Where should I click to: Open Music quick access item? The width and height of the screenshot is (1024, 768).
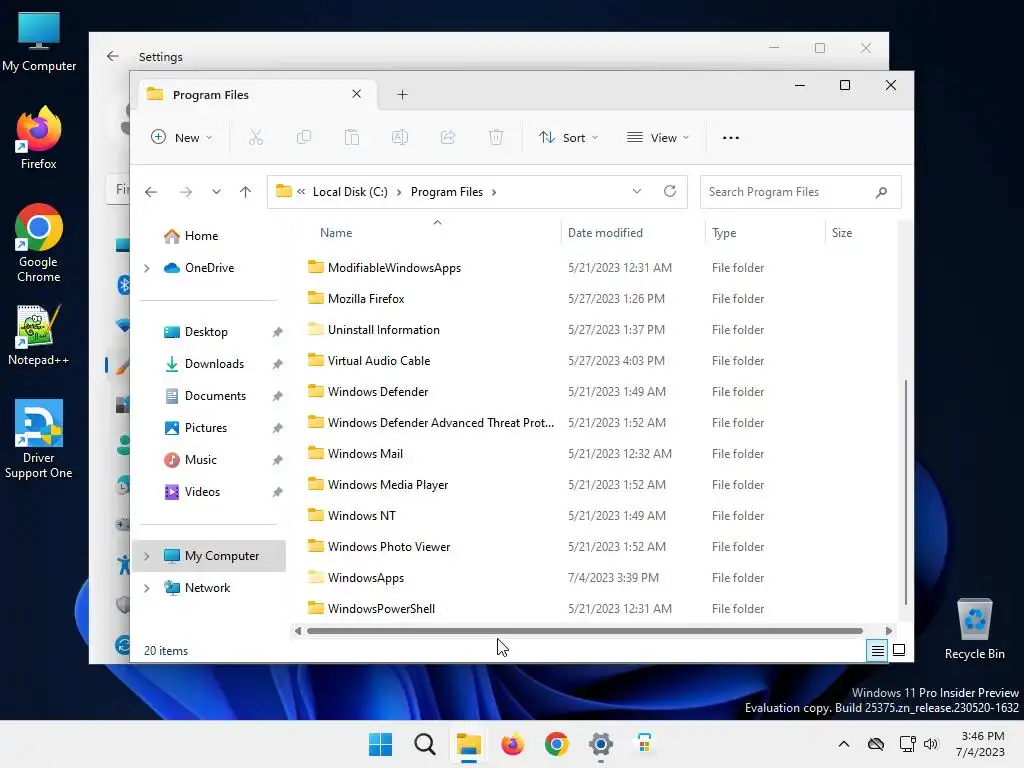200,460
